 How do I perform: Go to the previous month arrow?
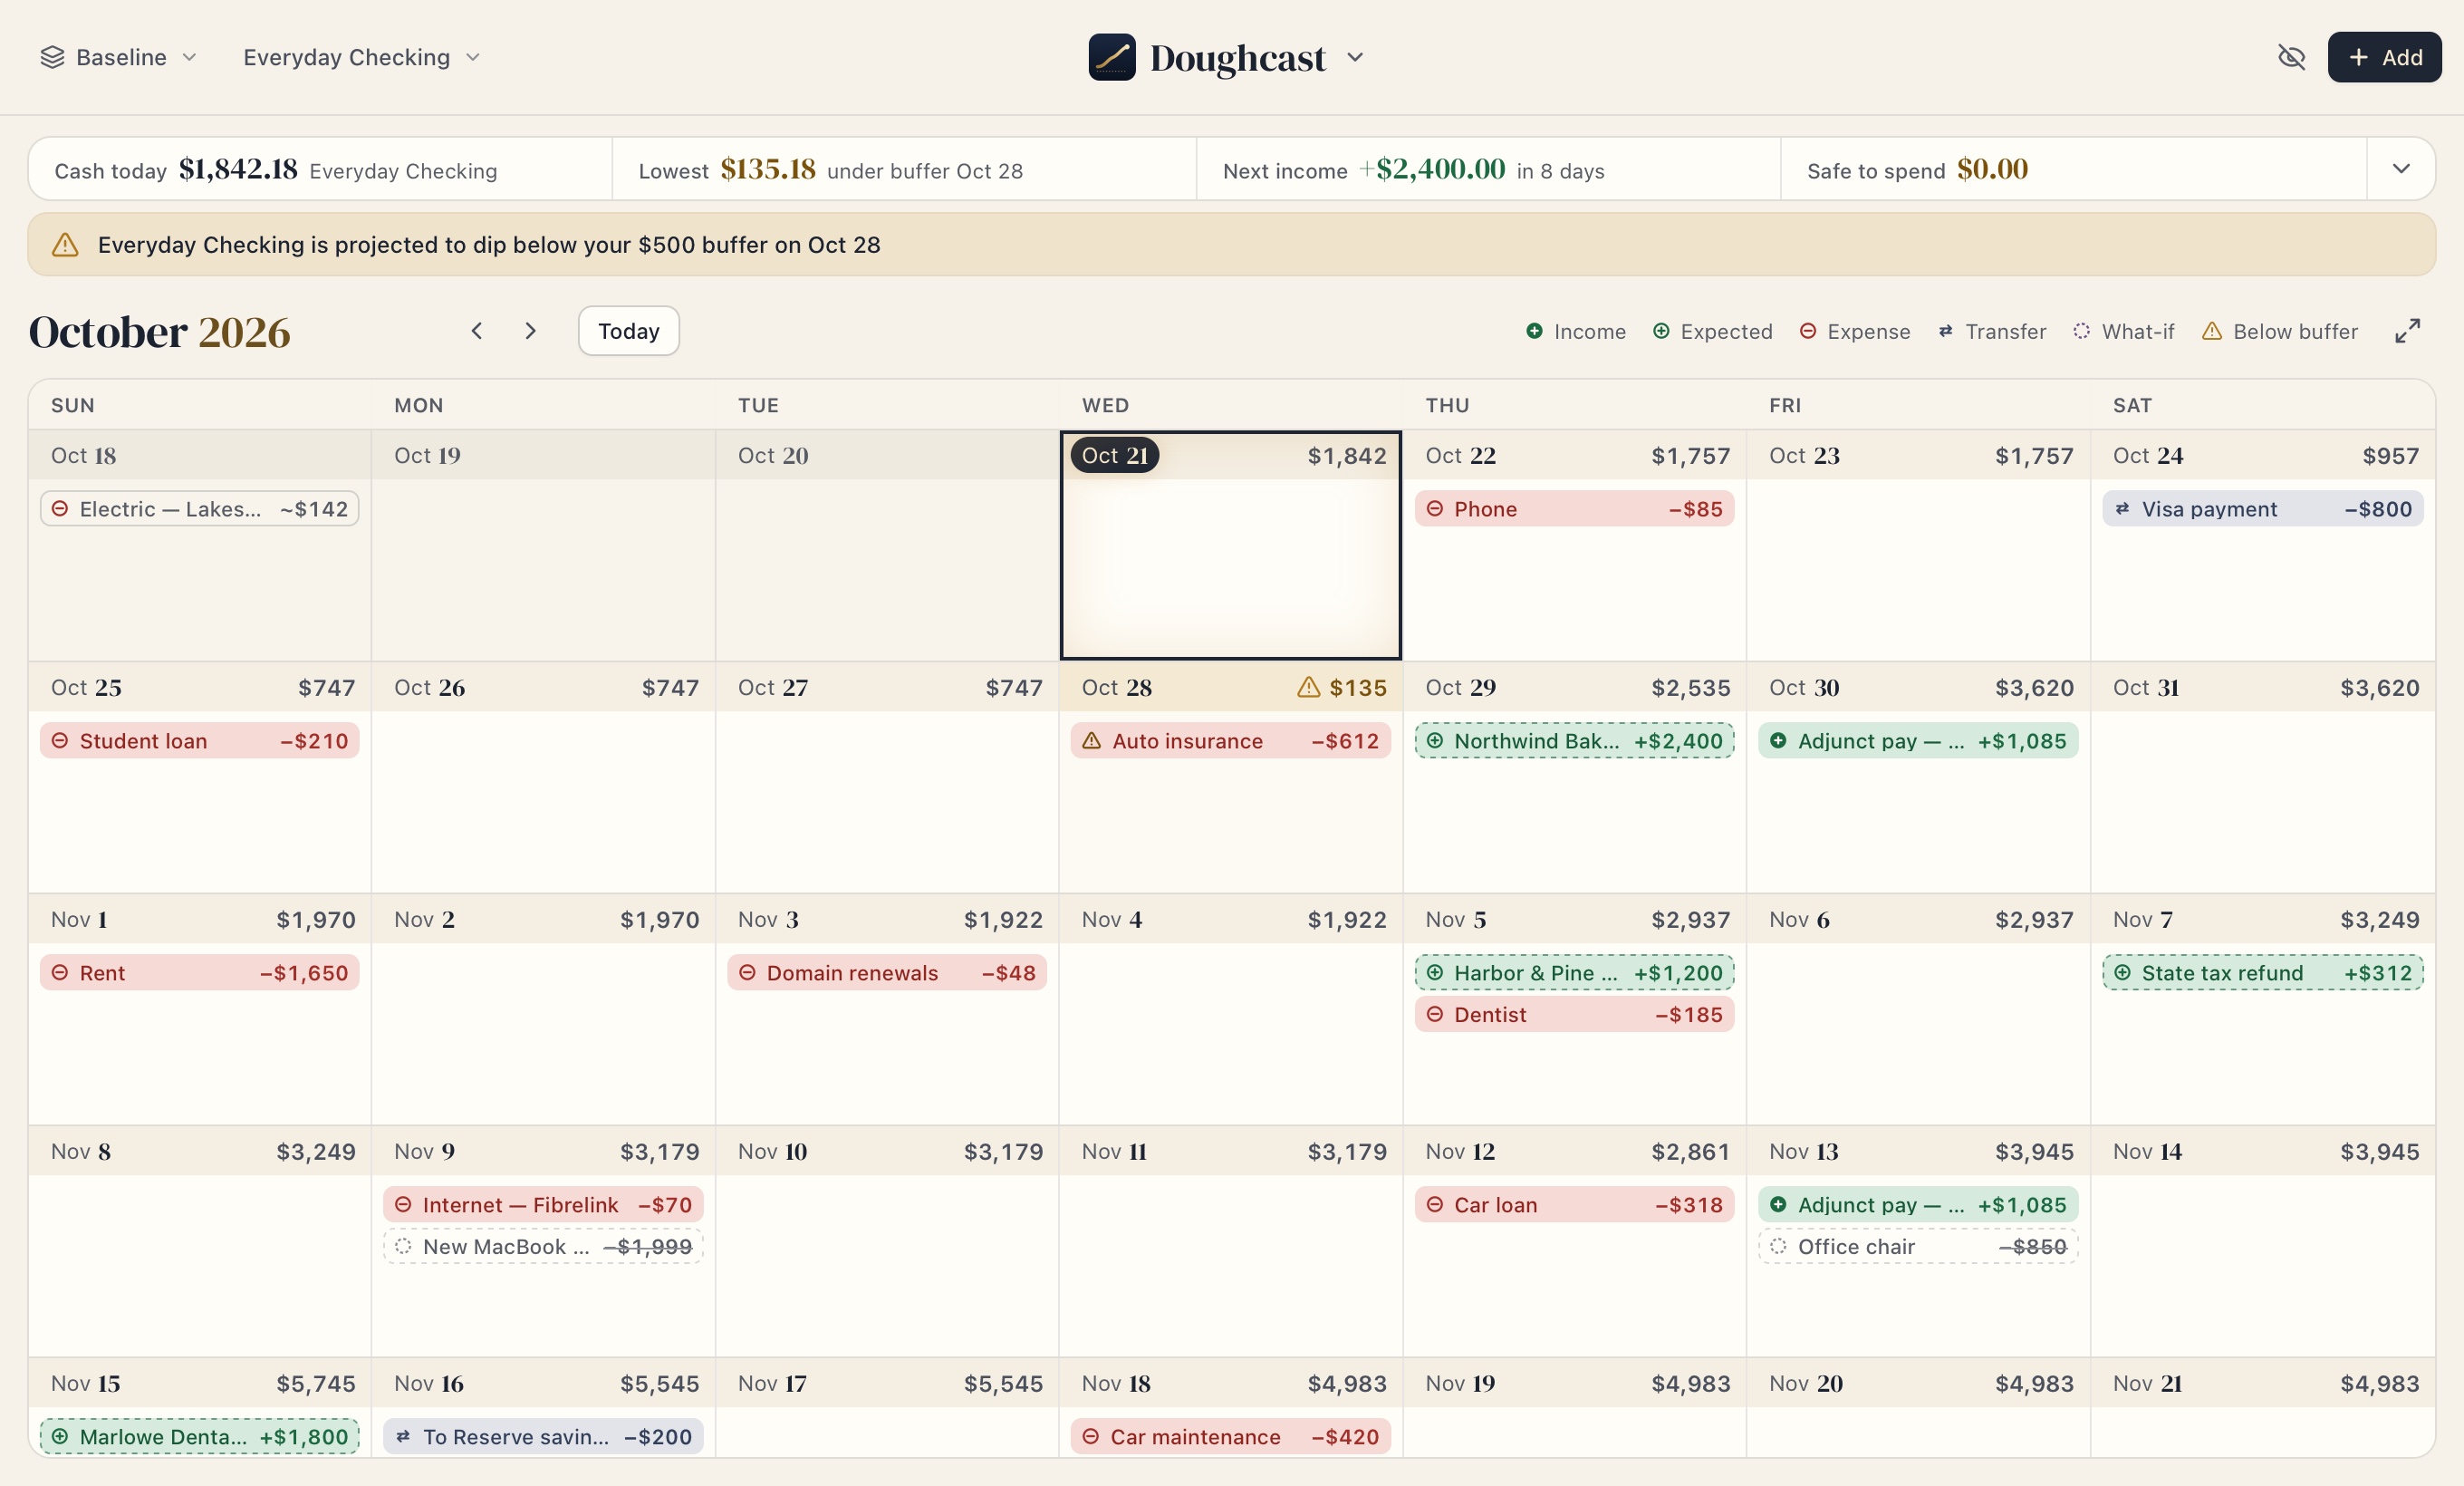coord(477,331)
